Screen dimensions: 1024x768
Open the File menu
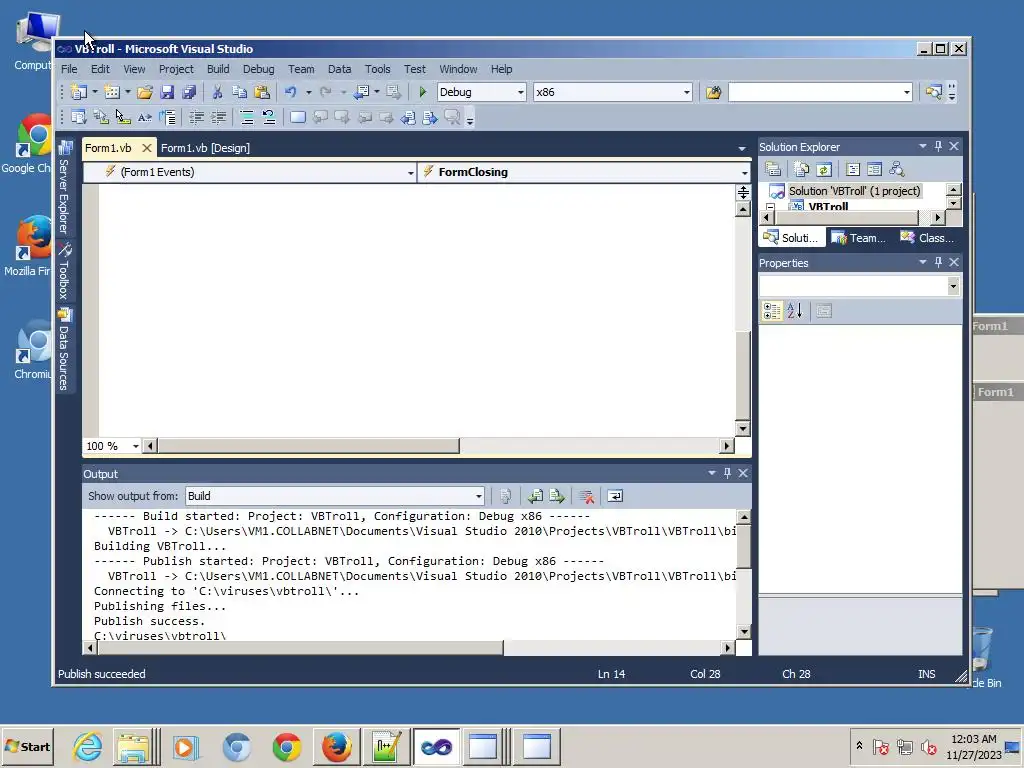click(x=69, y=69)
